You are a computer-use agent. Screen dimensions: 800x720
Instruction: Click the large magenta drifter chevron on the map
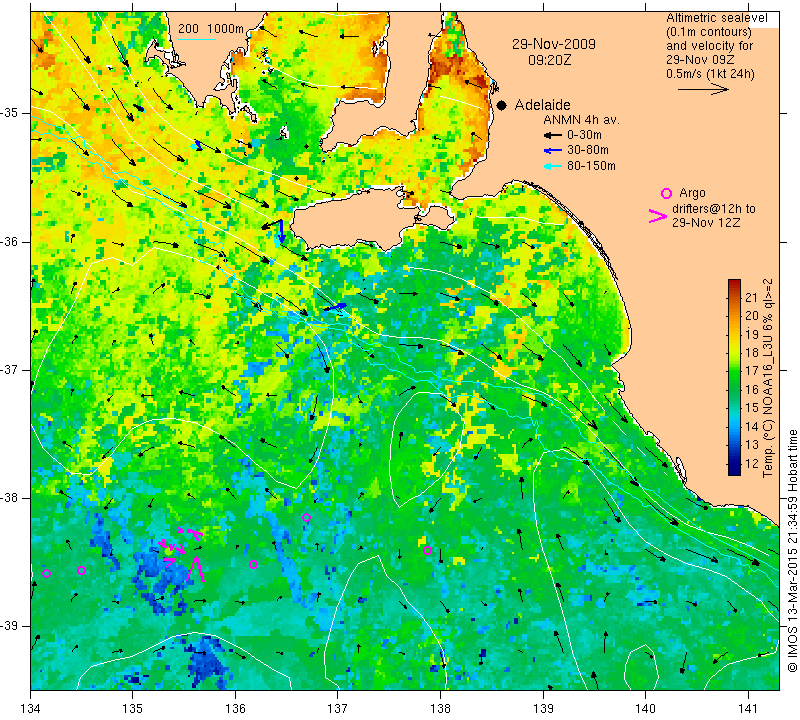[x=196, y=569]
